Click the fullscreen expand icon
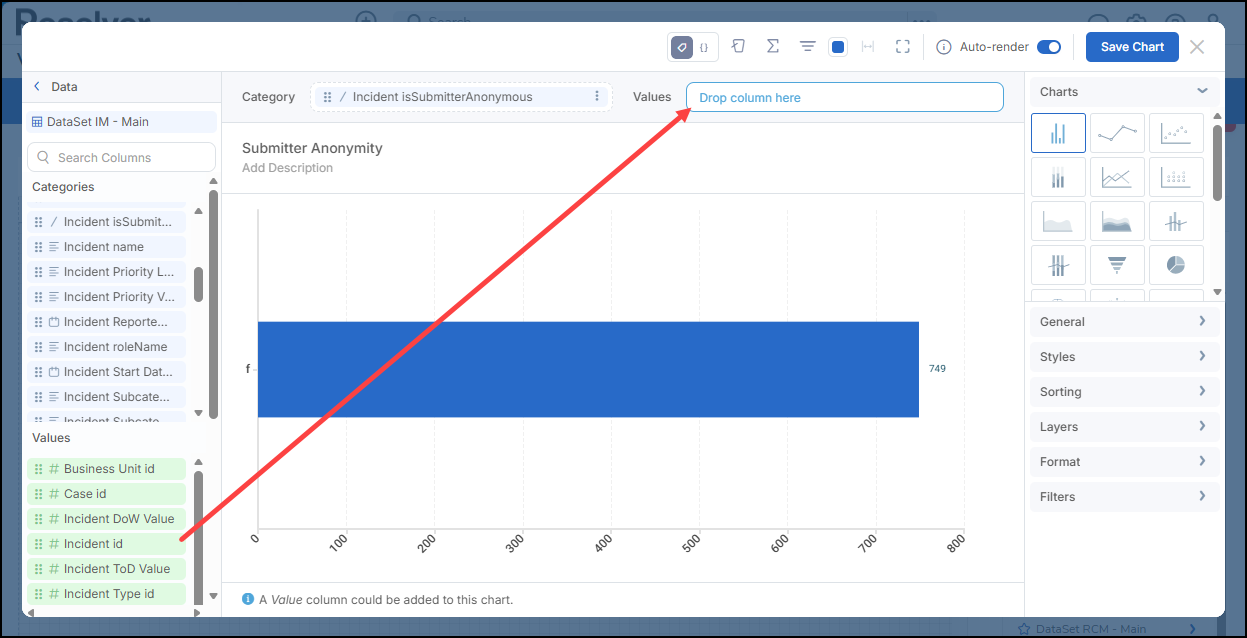Screen dimensions: 1247x638 click(x=903, y=47)
